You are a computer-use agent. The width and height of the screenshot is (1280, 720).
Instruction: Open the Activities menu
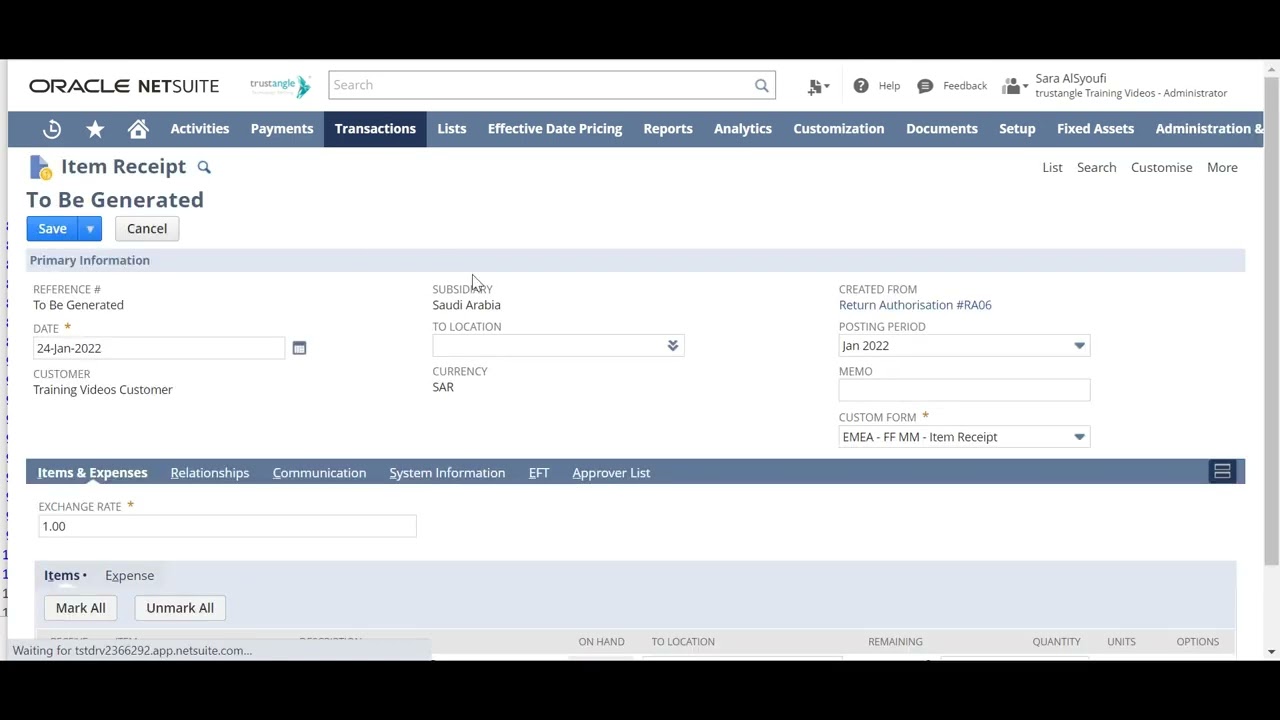200,129
